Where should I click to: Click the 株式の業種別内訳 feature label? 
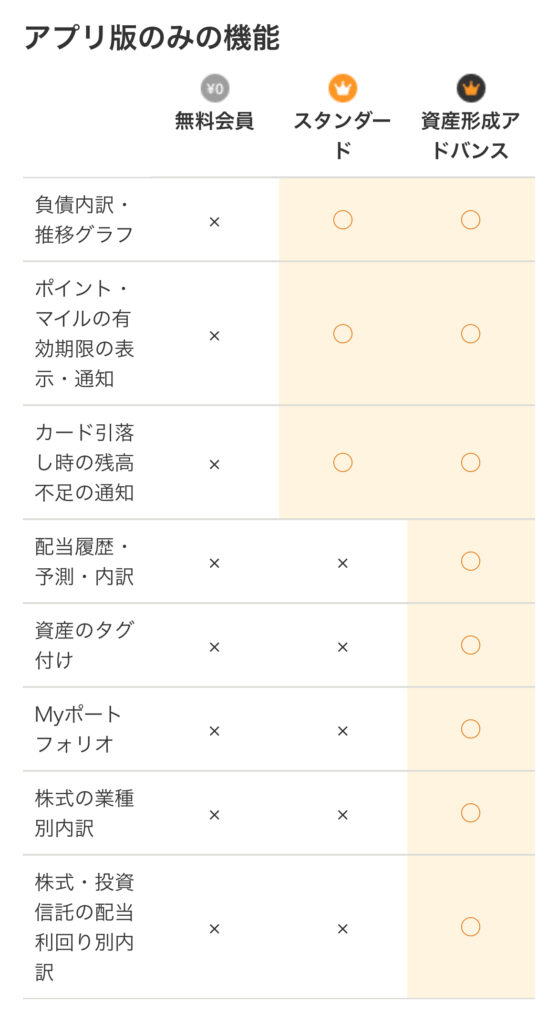click(x=84, y=813)
